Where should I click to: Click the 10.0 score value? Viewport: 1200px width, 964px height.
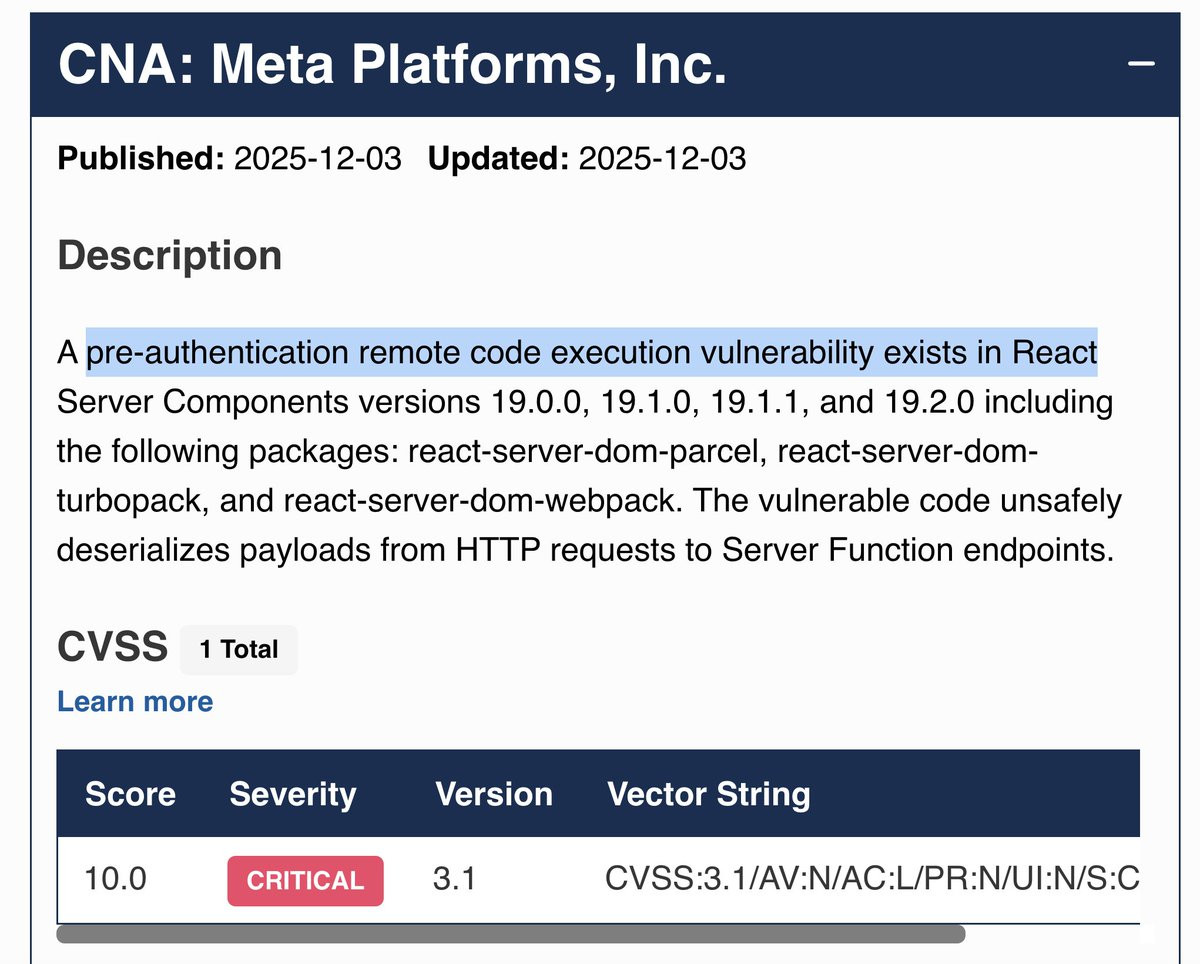tap(116, 880)
